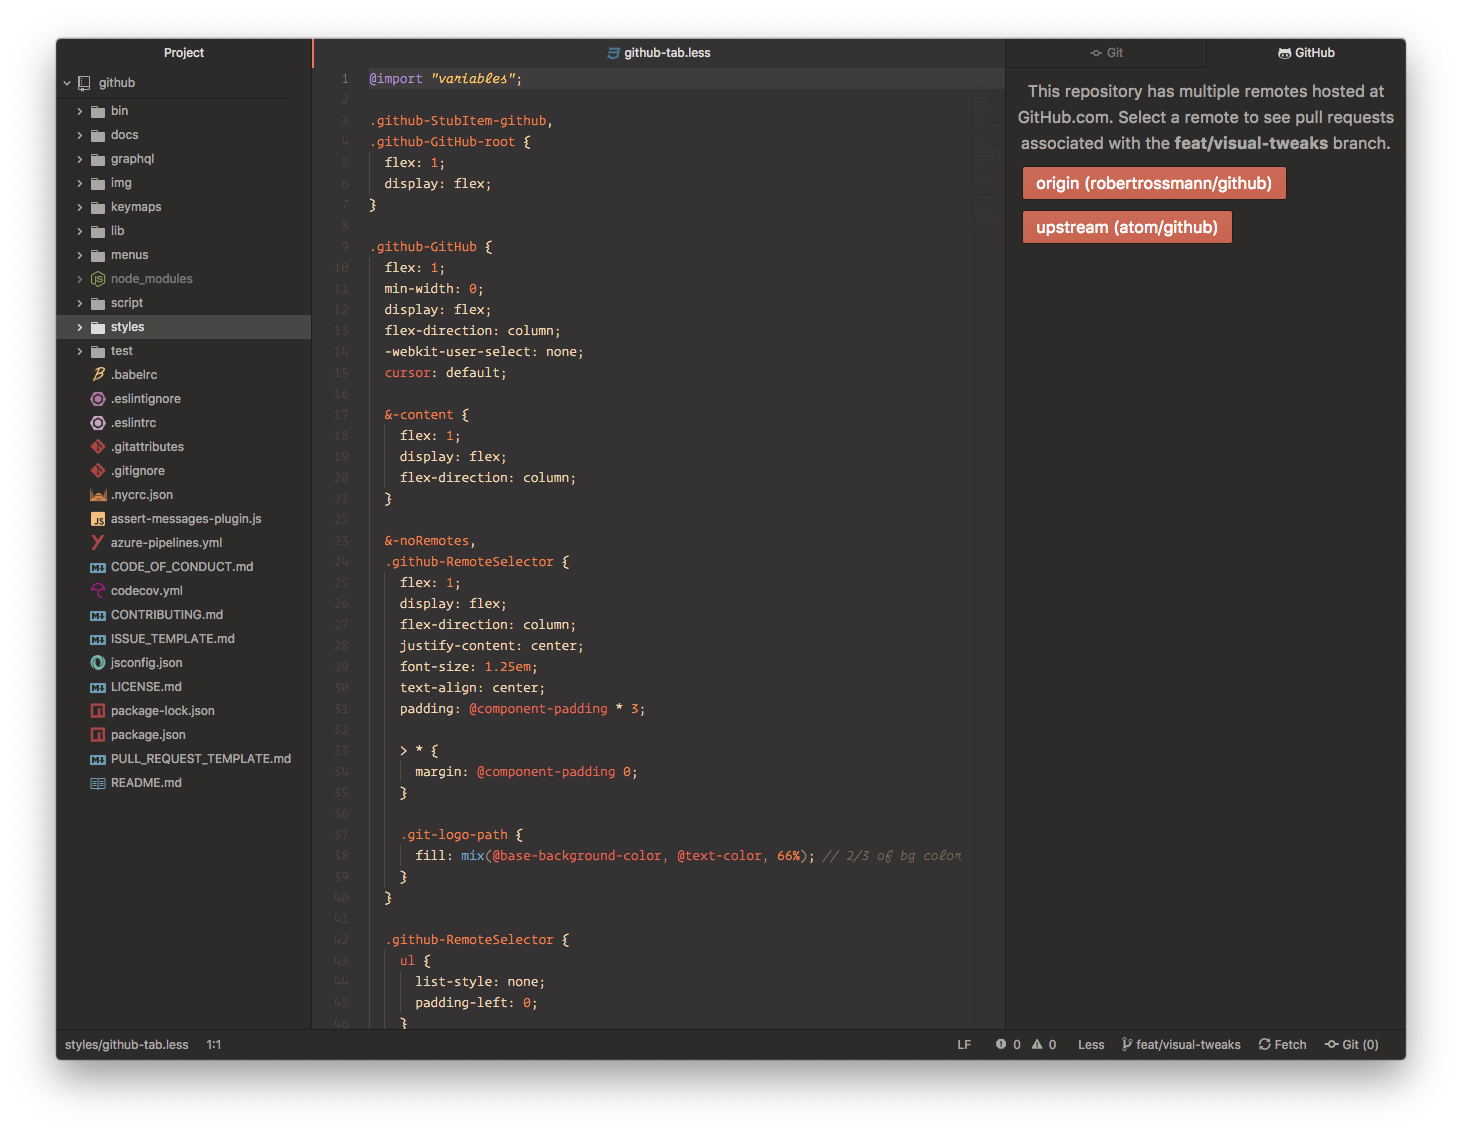1462x1134 pixels.
Task: Change the LF line ending setting
Action: (964, 1044)
